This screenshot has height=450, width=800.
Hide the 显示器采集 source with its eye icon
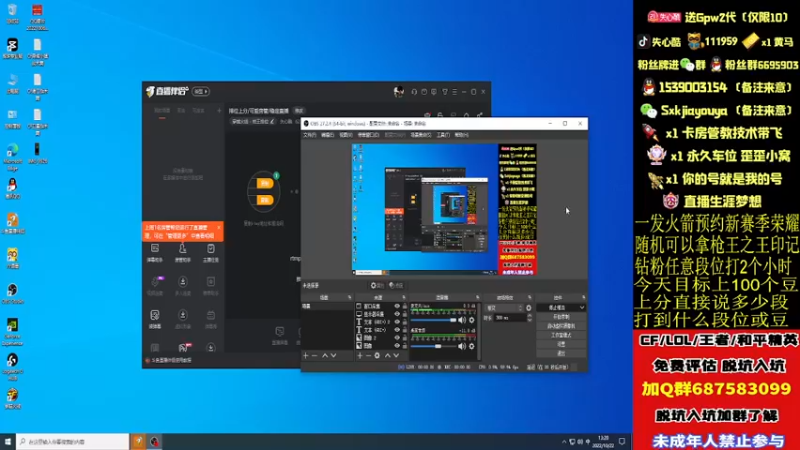[397, 314]
